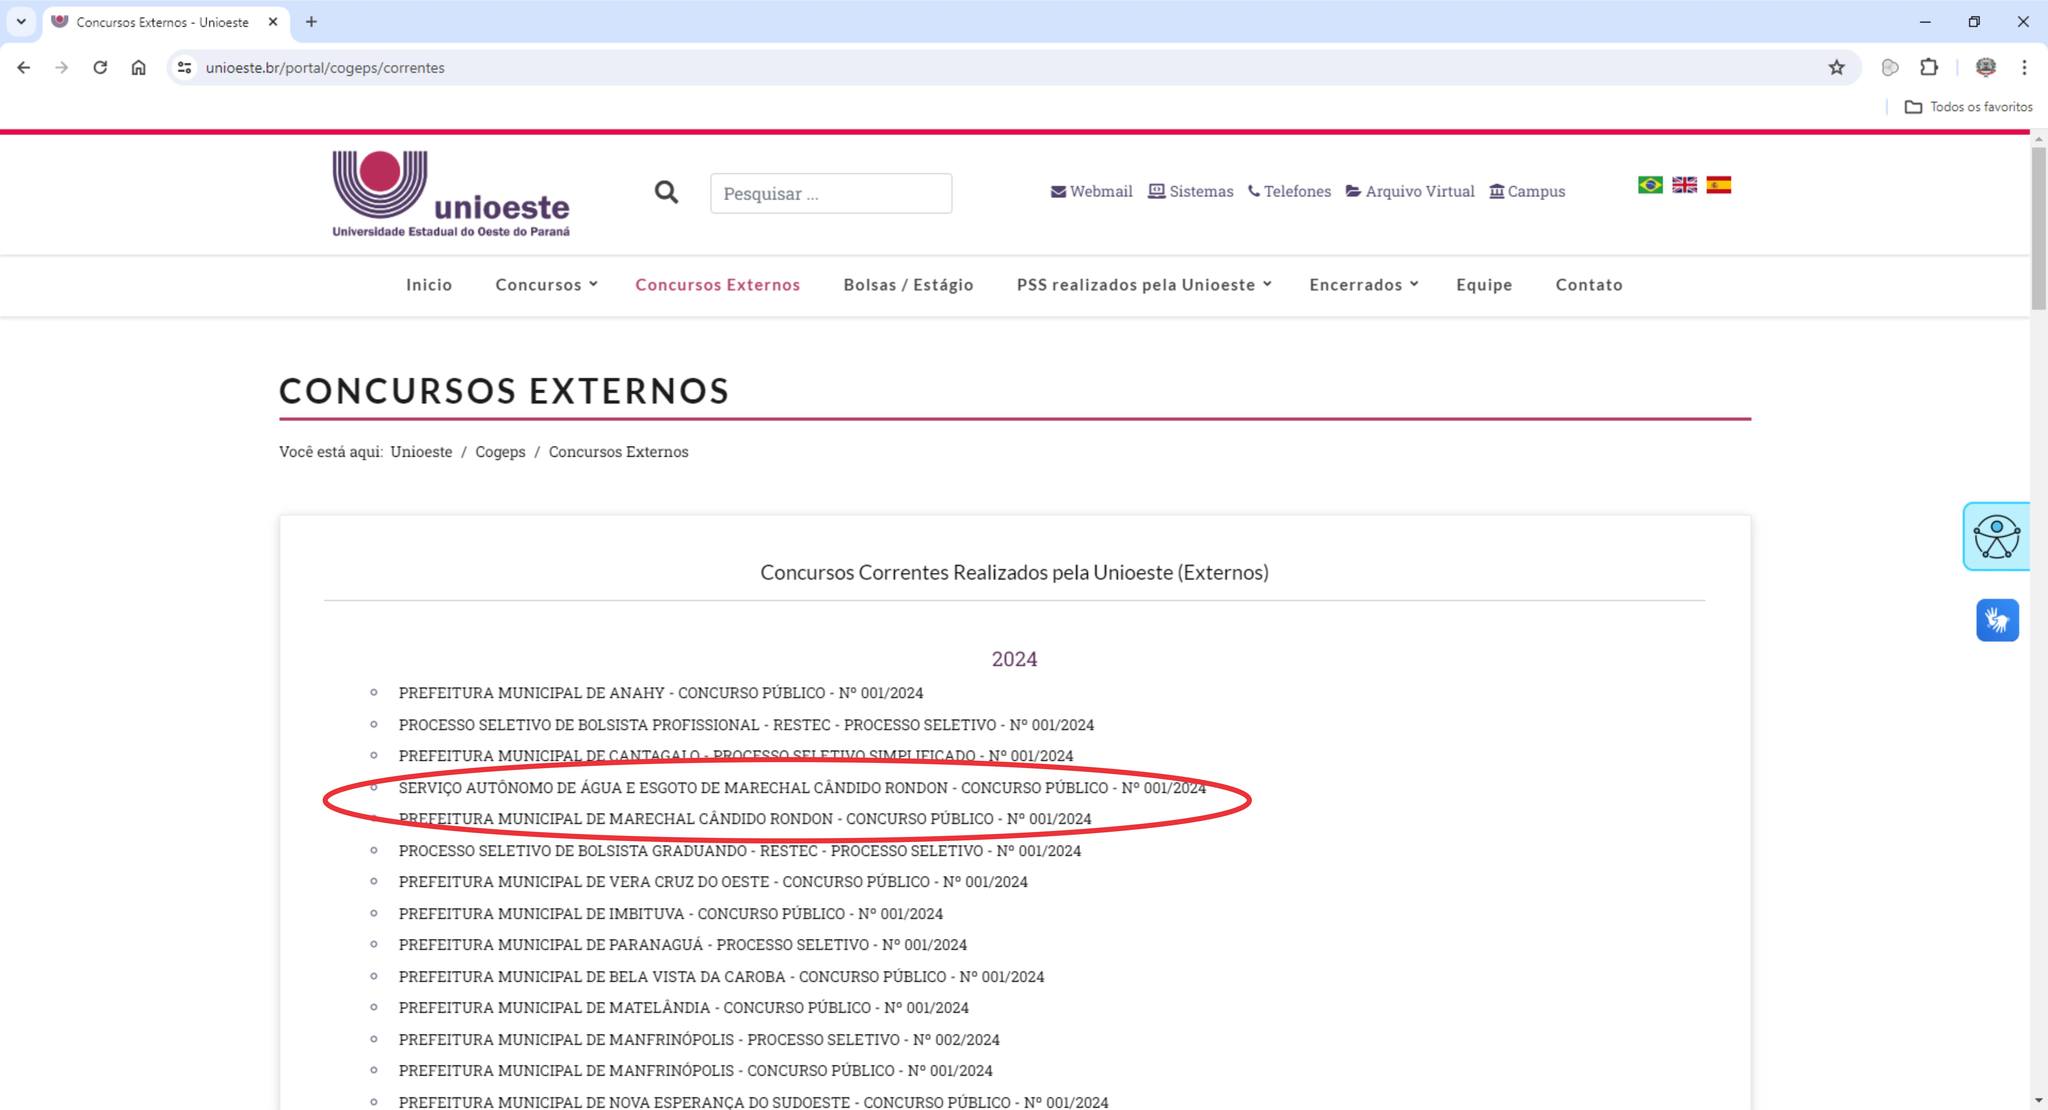Bookmark this page with star icon
This screenshot has height=1110, width=2048.
coord(1836,68)
